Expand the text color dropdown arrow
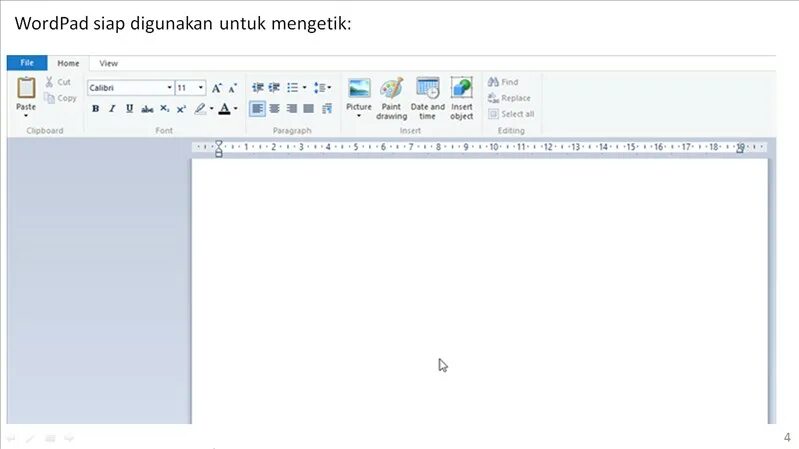Viewport: 799px width, 449px height. pos(235,109)
